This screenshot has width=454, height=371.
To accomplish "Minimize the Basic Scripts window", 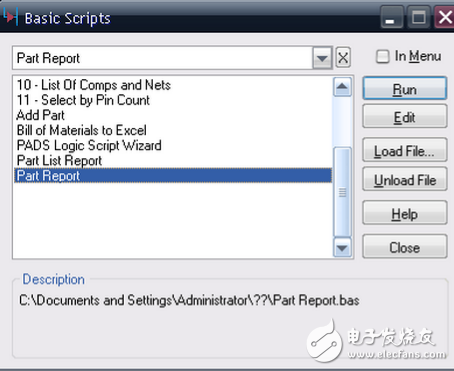I will click(391, 17).
